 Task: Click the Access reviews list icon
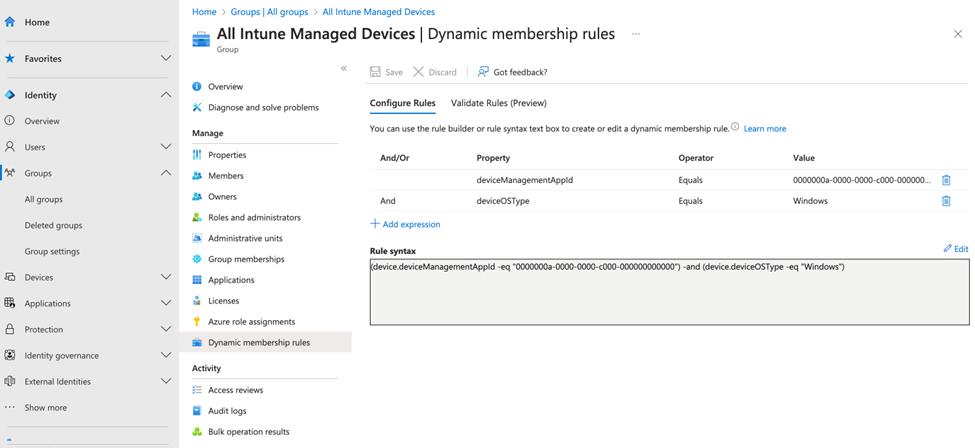tap(197, 390)
